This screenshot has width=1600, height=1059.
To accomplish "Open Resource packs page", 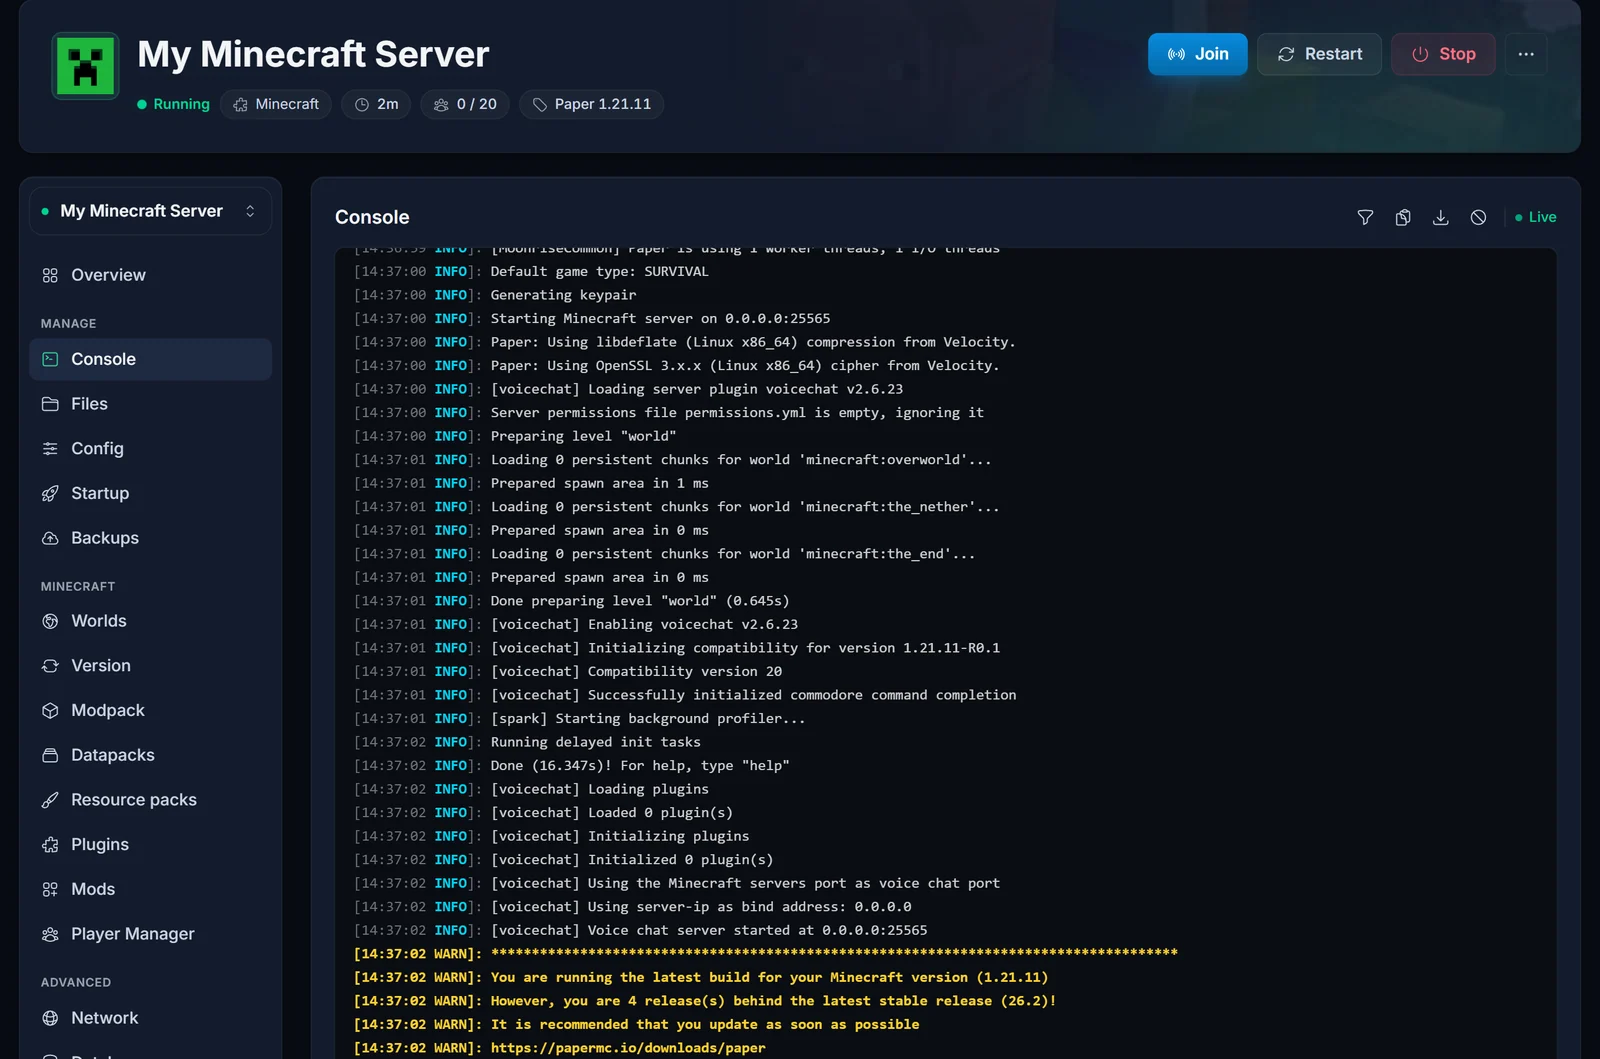I will [150, 800].
